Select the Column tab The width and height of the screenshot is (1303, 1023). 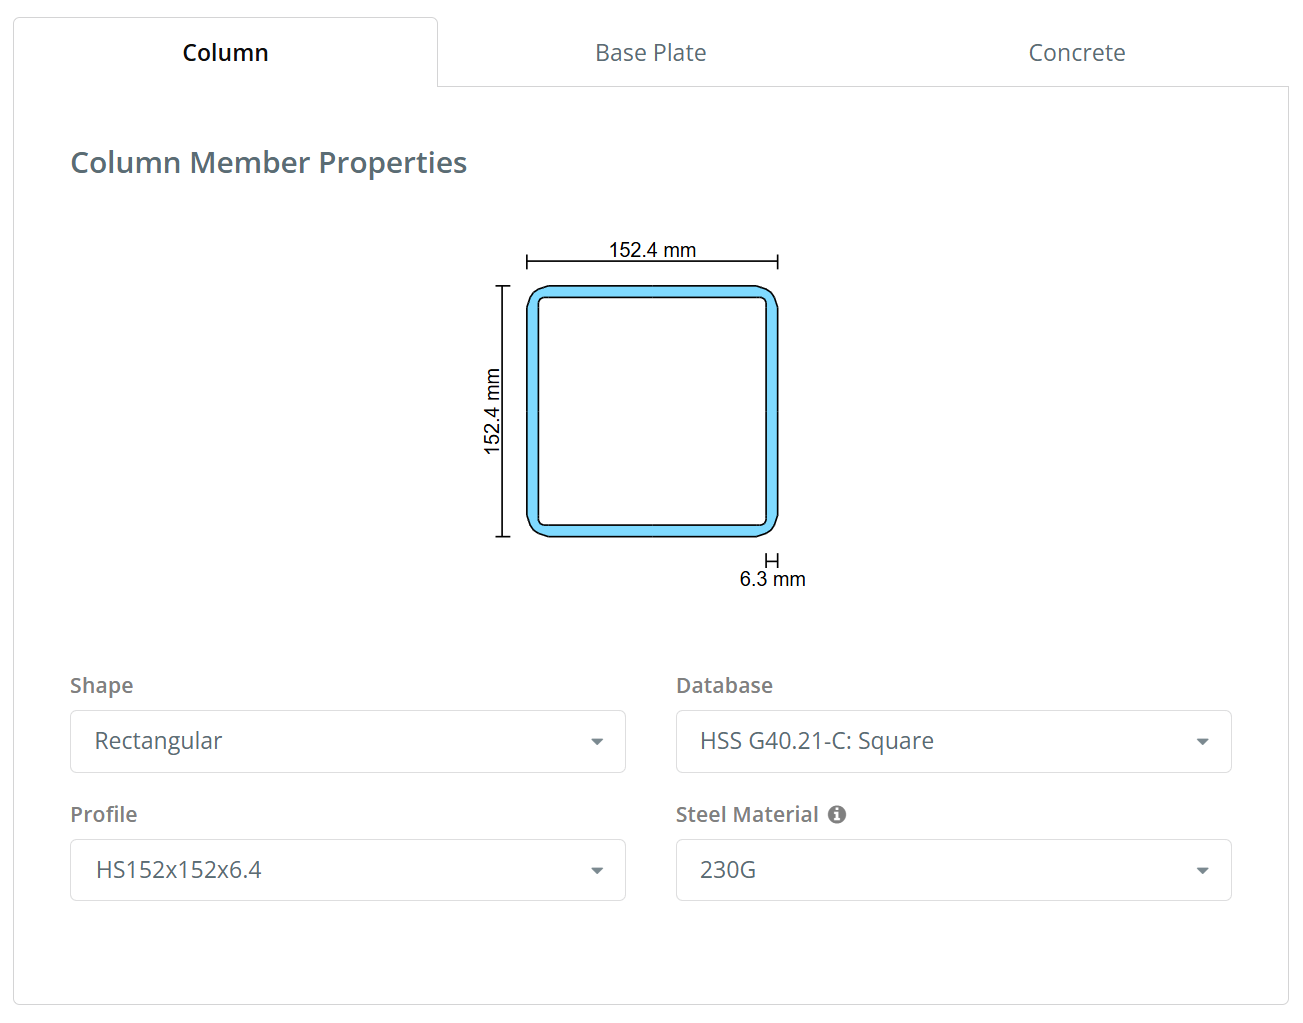click(225, 52)
